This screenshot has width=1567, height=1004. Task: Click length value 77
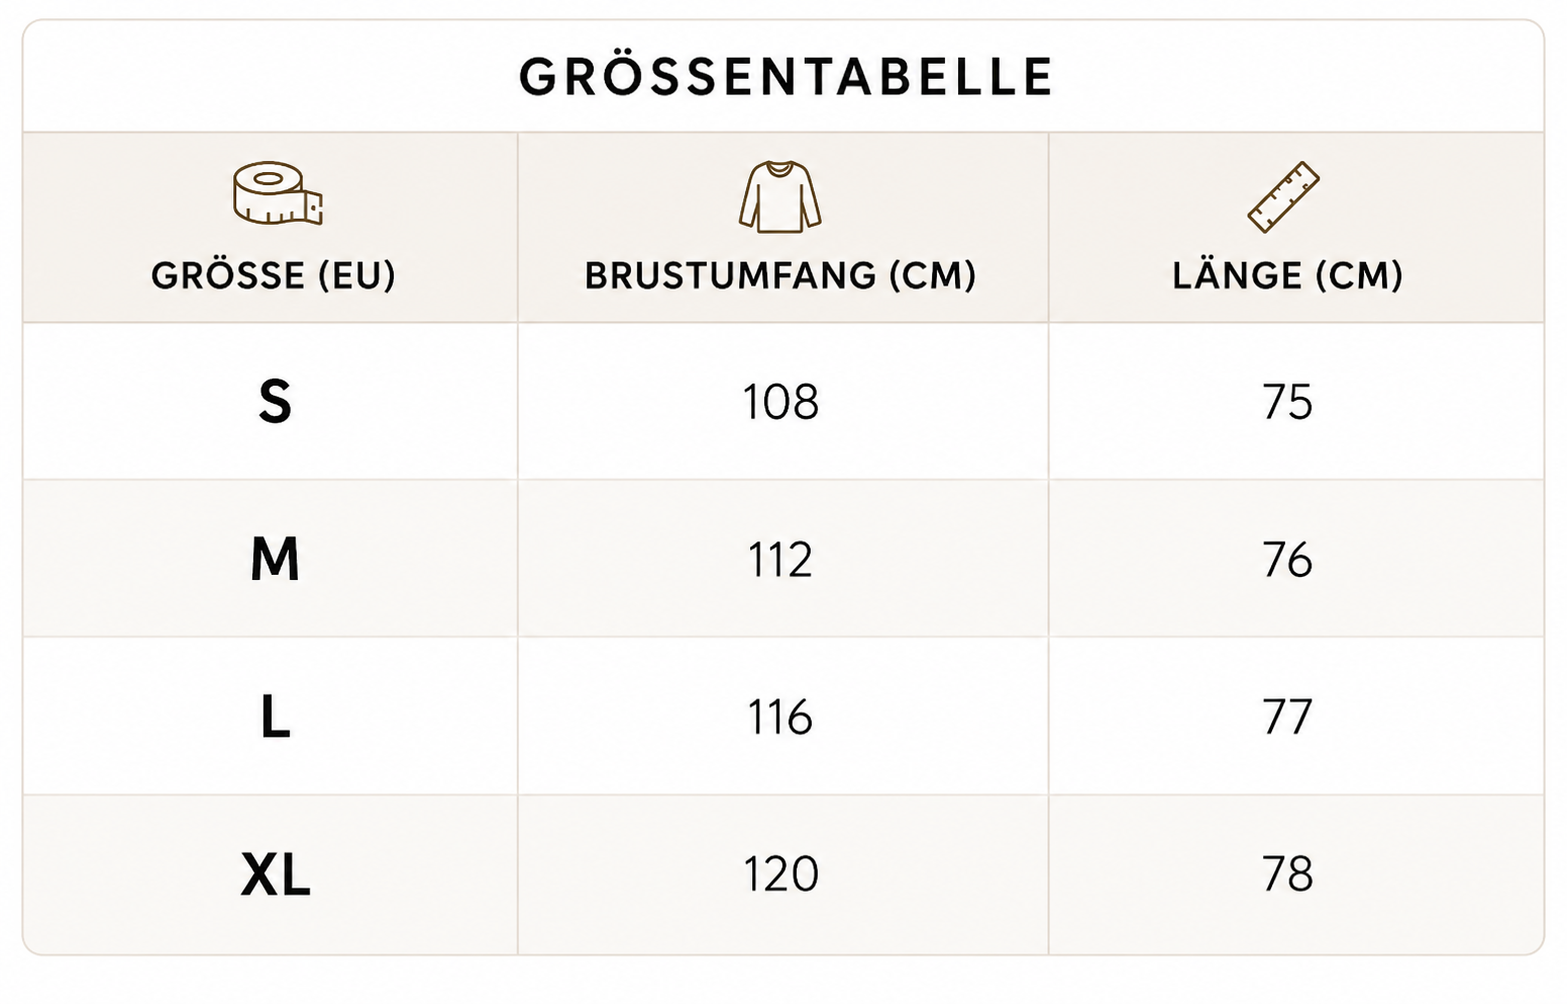[1287, 717]
